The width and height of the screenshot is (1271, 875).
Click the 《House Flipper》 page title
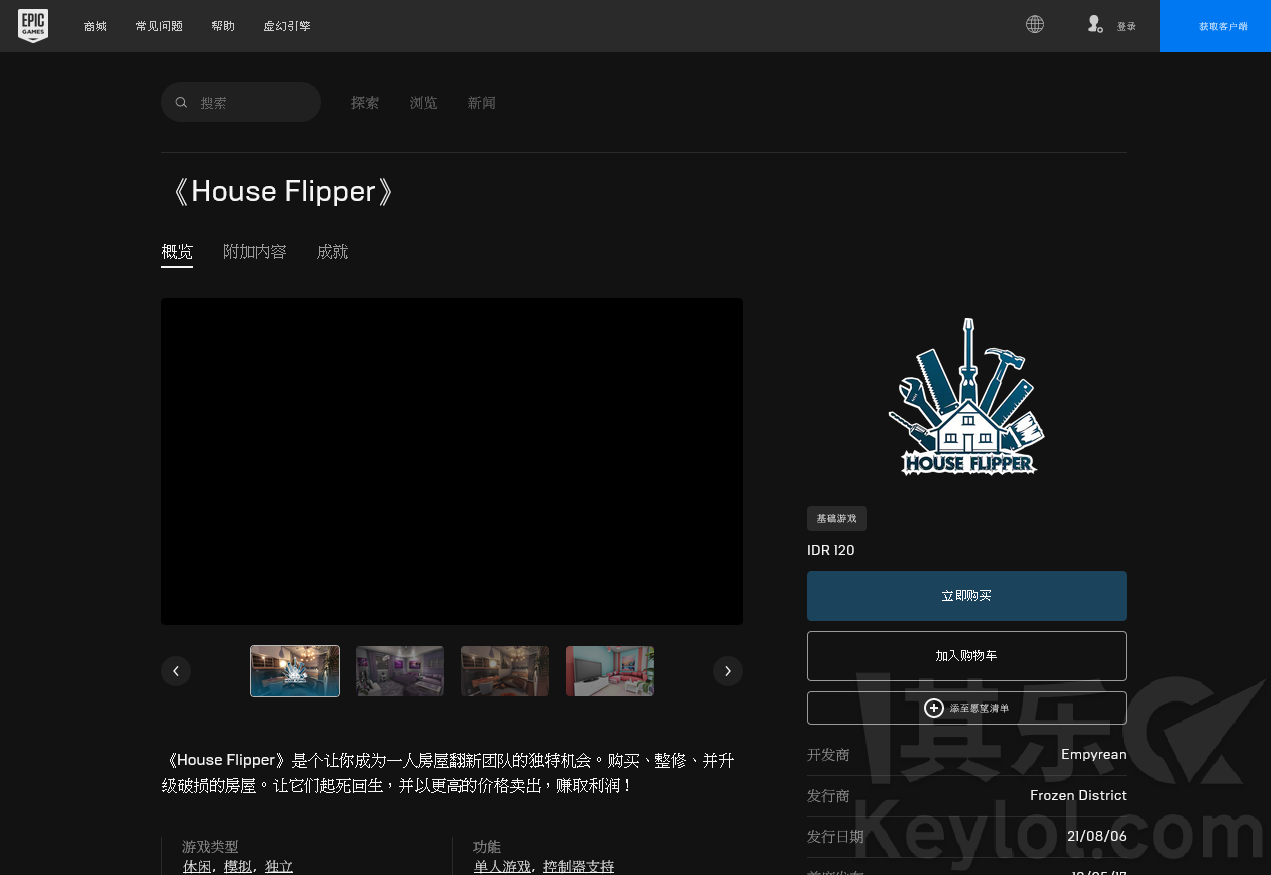[x=283, y=192]
